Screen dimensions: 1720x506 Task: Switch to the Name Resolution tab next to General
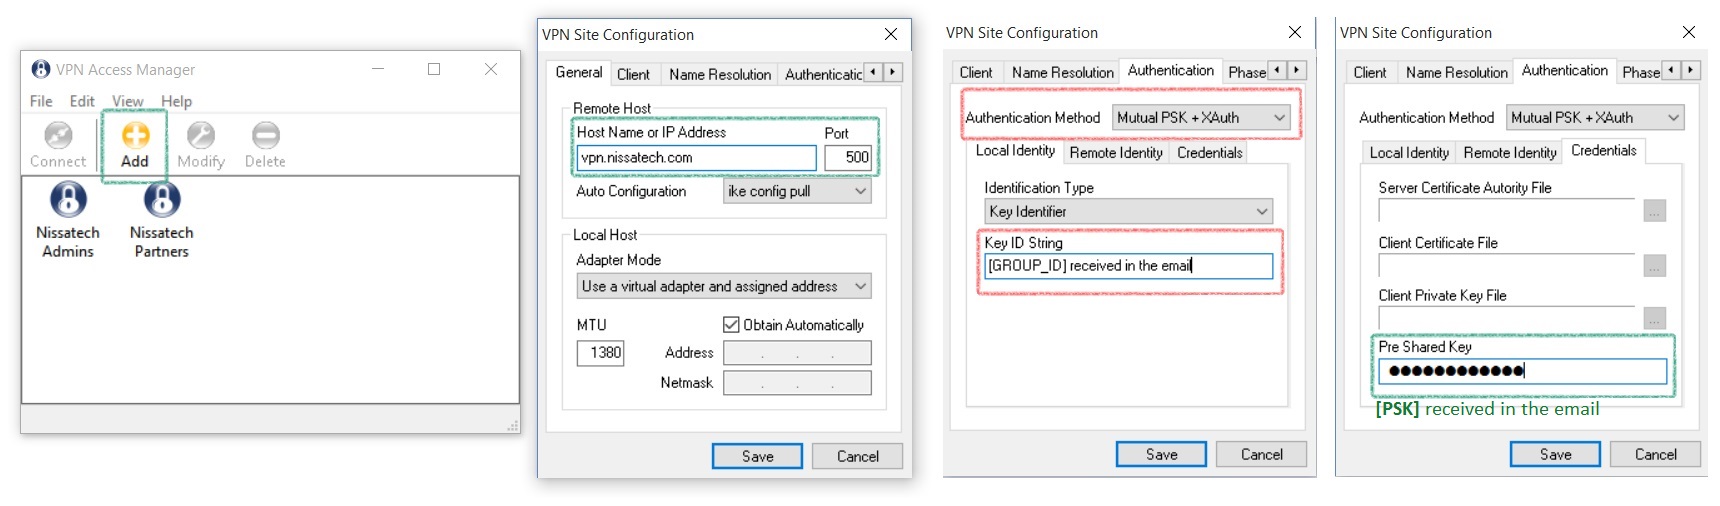tap(720, 74)
